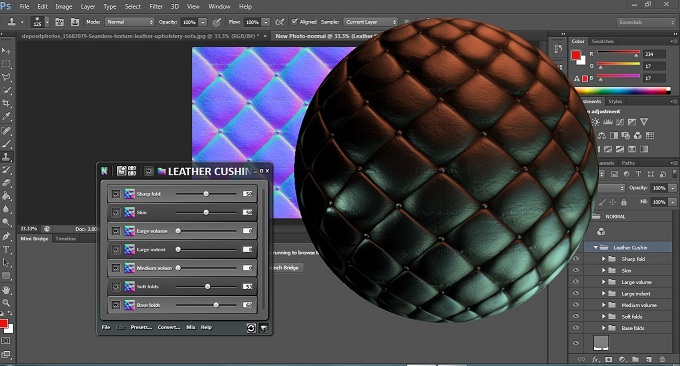Viewport: 680px width, 366px height.
Task: Hide the Sharp fold layer group eye icon
Action: pyautogui.click(x=576, y=259)
